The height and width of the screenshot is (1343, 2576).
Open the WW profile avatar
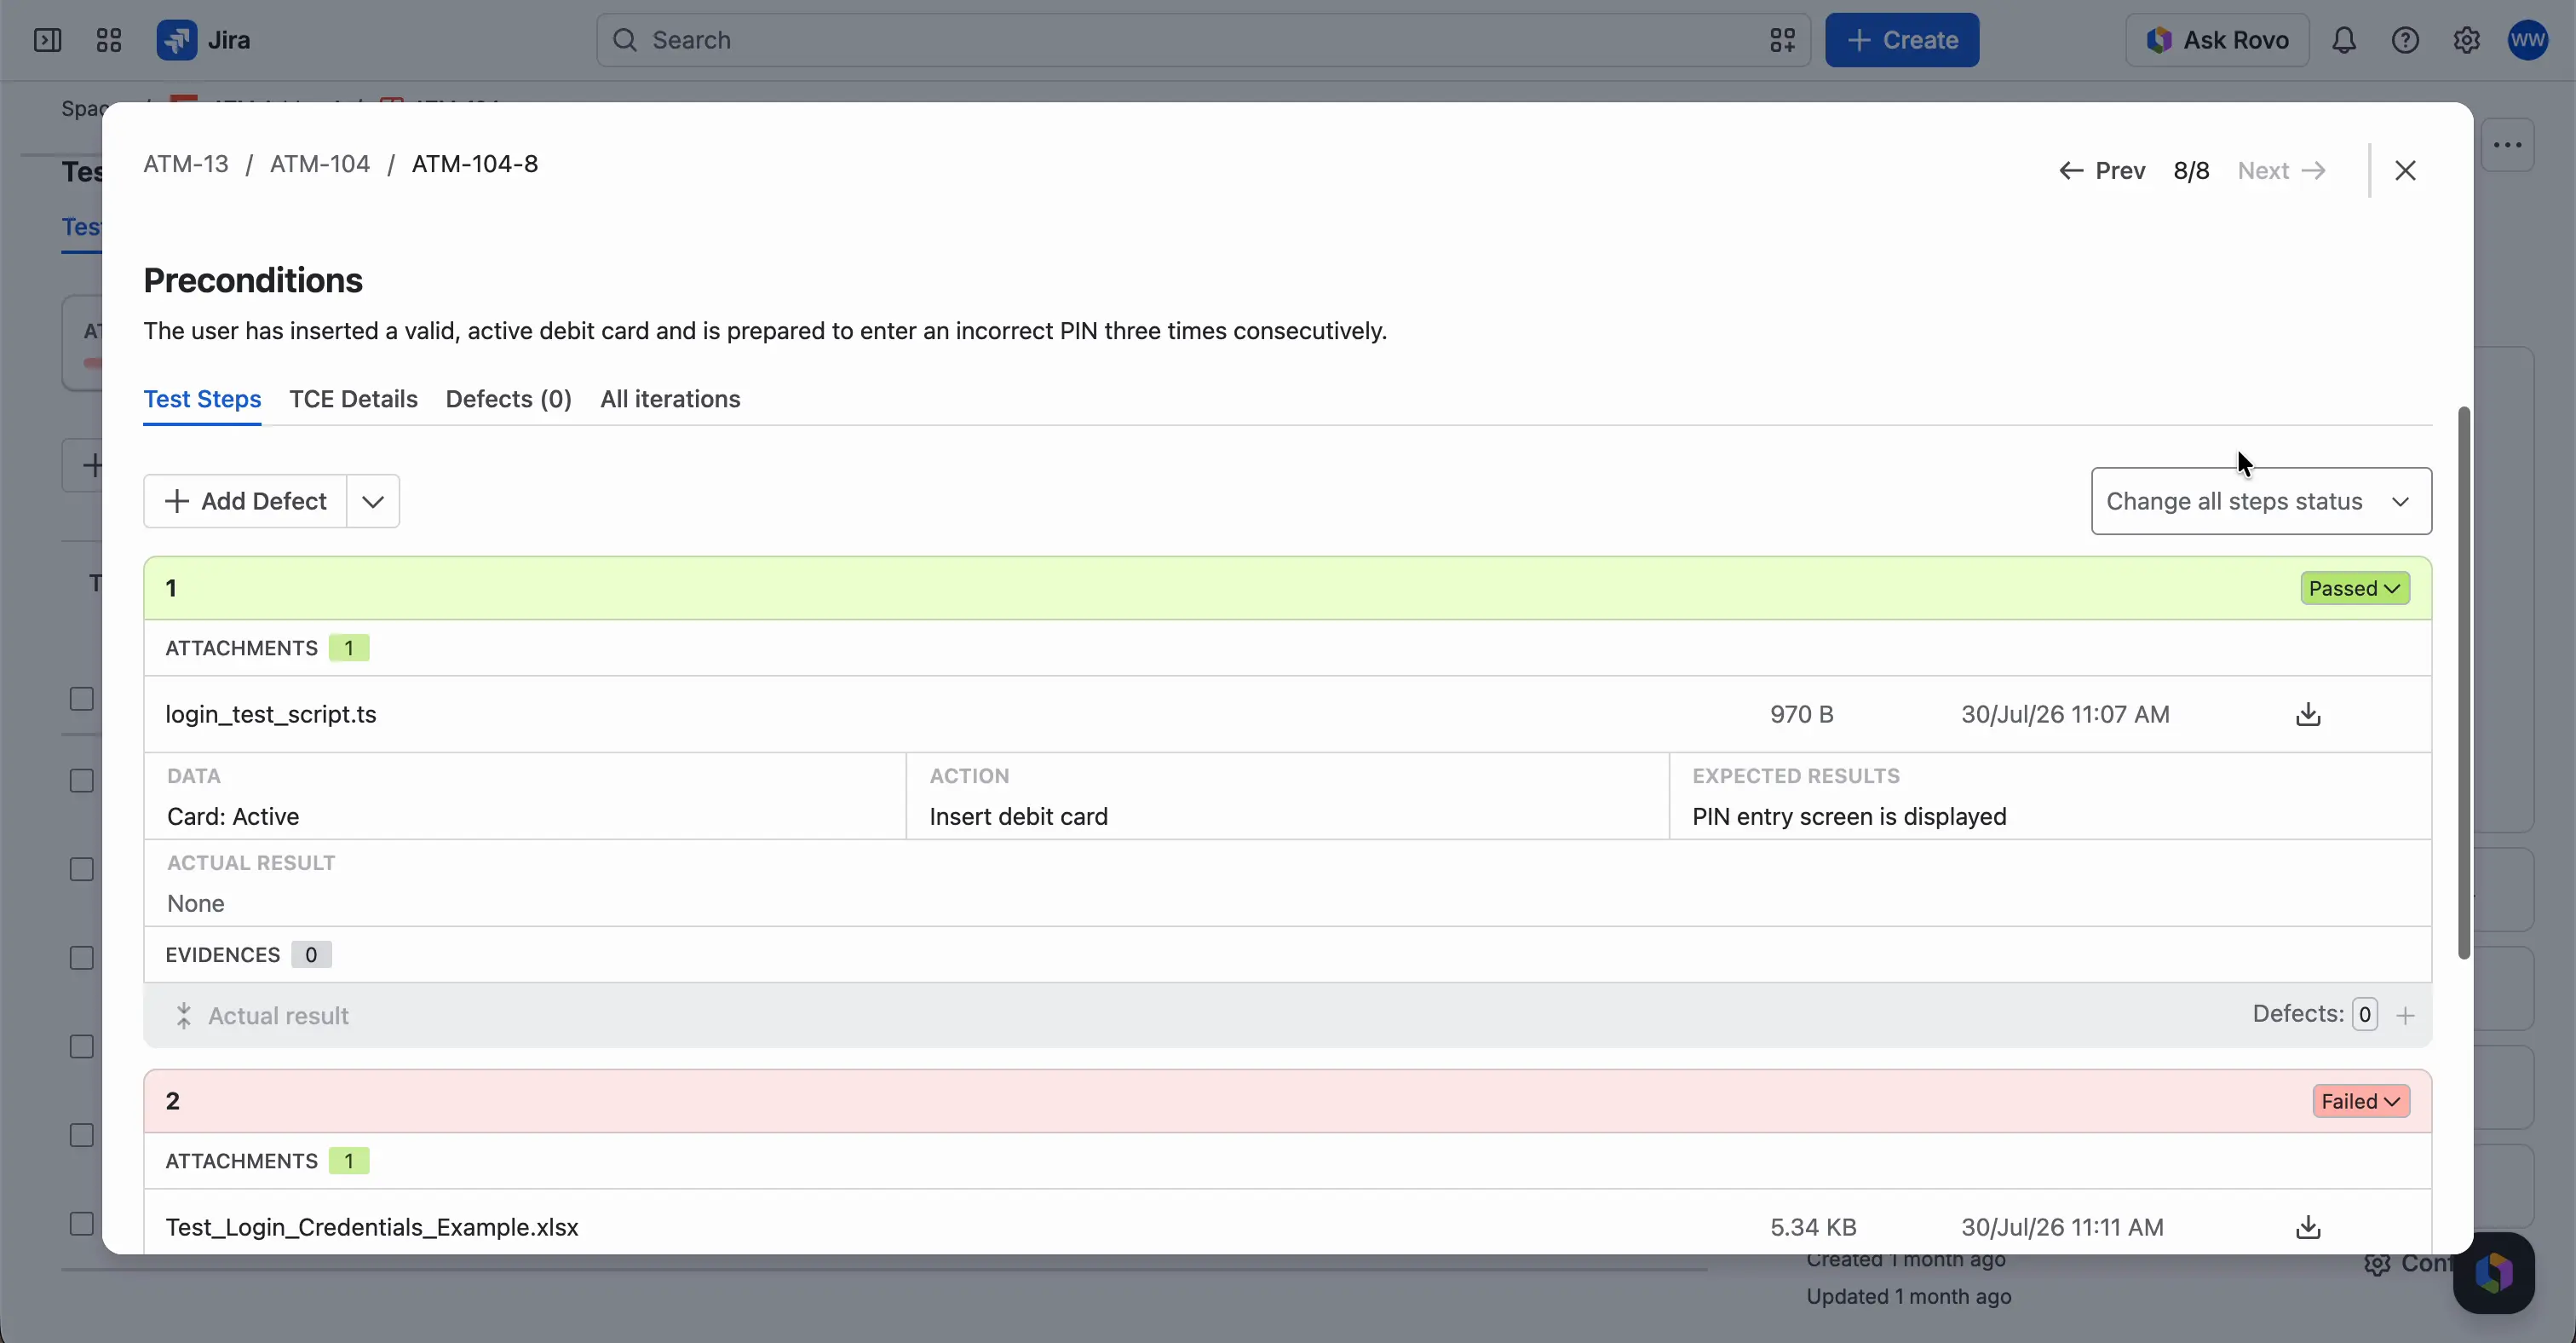[x=2528, y=40]
